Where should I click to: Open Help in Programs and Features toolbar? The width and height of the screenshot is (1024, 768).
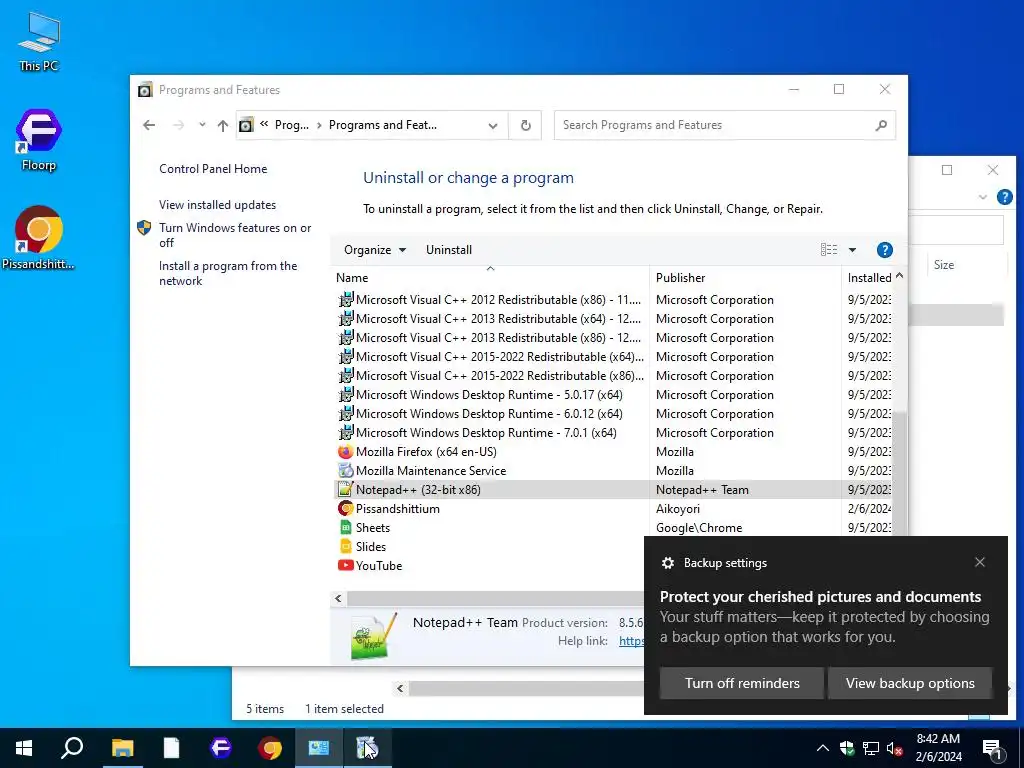tap(884, 250)
